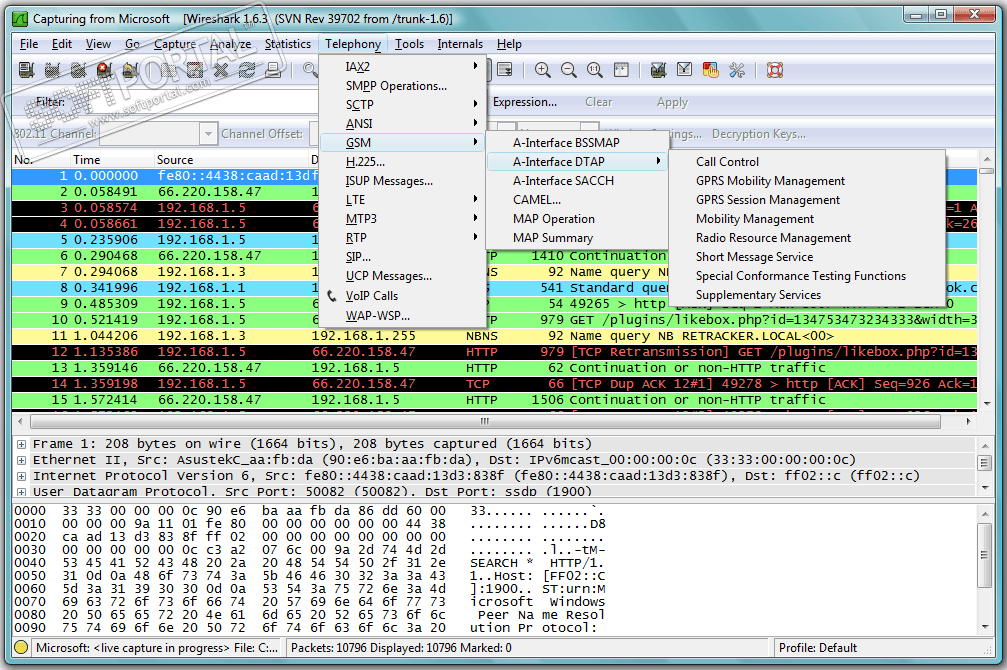Open expert info via yellow status circle
This screenshot has width=1007, height=670.
[21, 648]
